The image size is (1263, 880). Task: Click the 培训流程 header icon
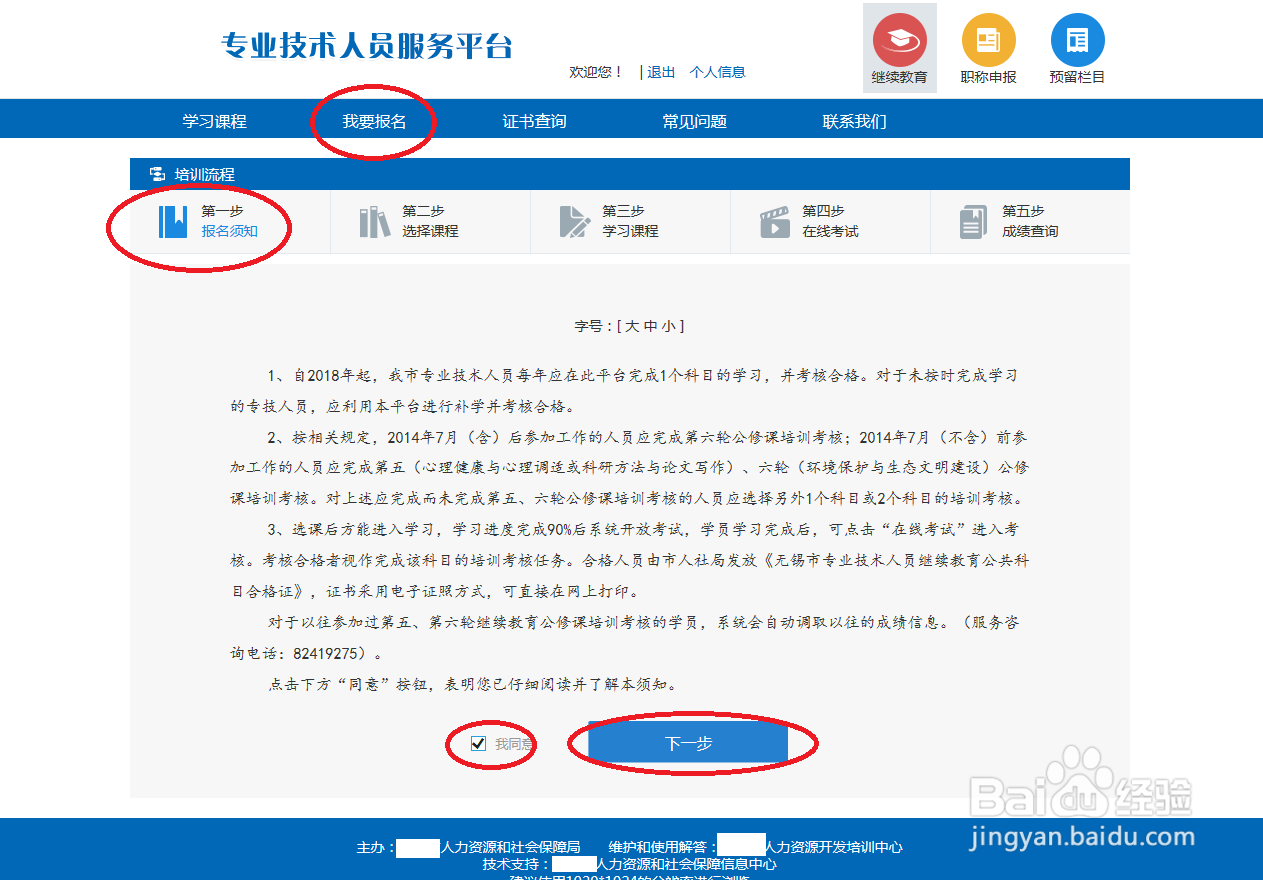click(x=157, y=174)
